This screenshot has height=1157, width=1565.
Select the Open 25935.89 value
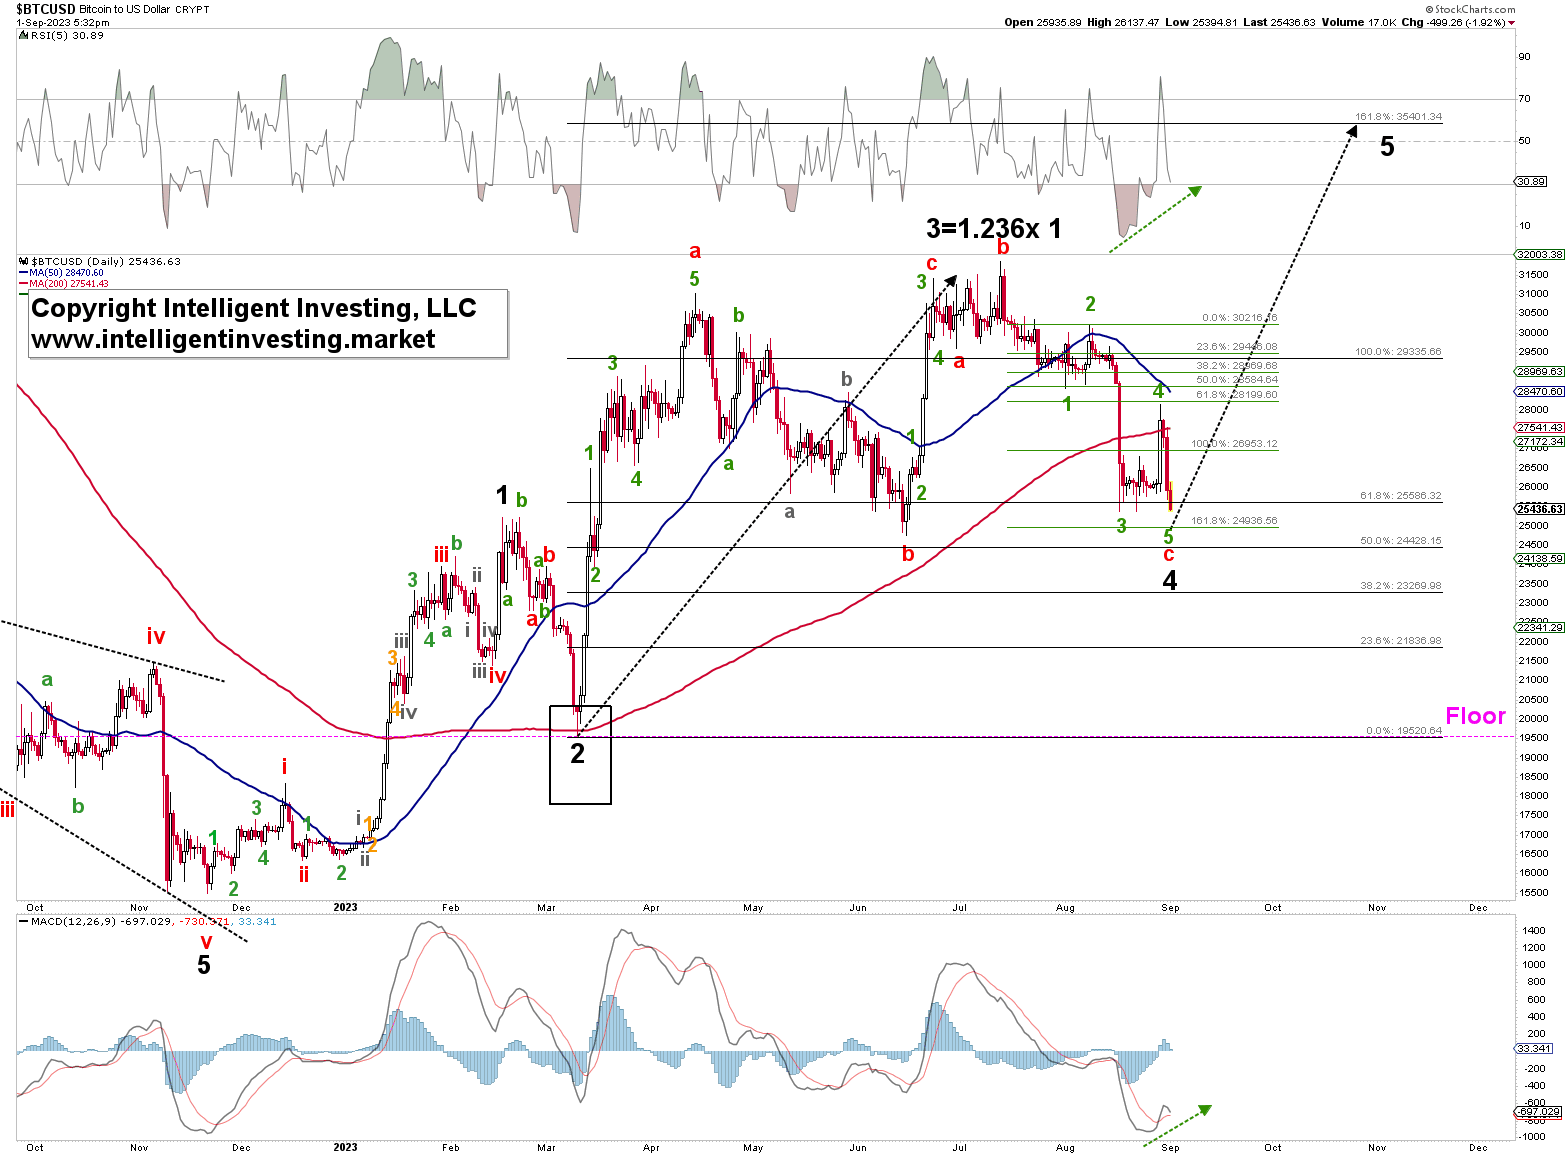coord(1043,22)
